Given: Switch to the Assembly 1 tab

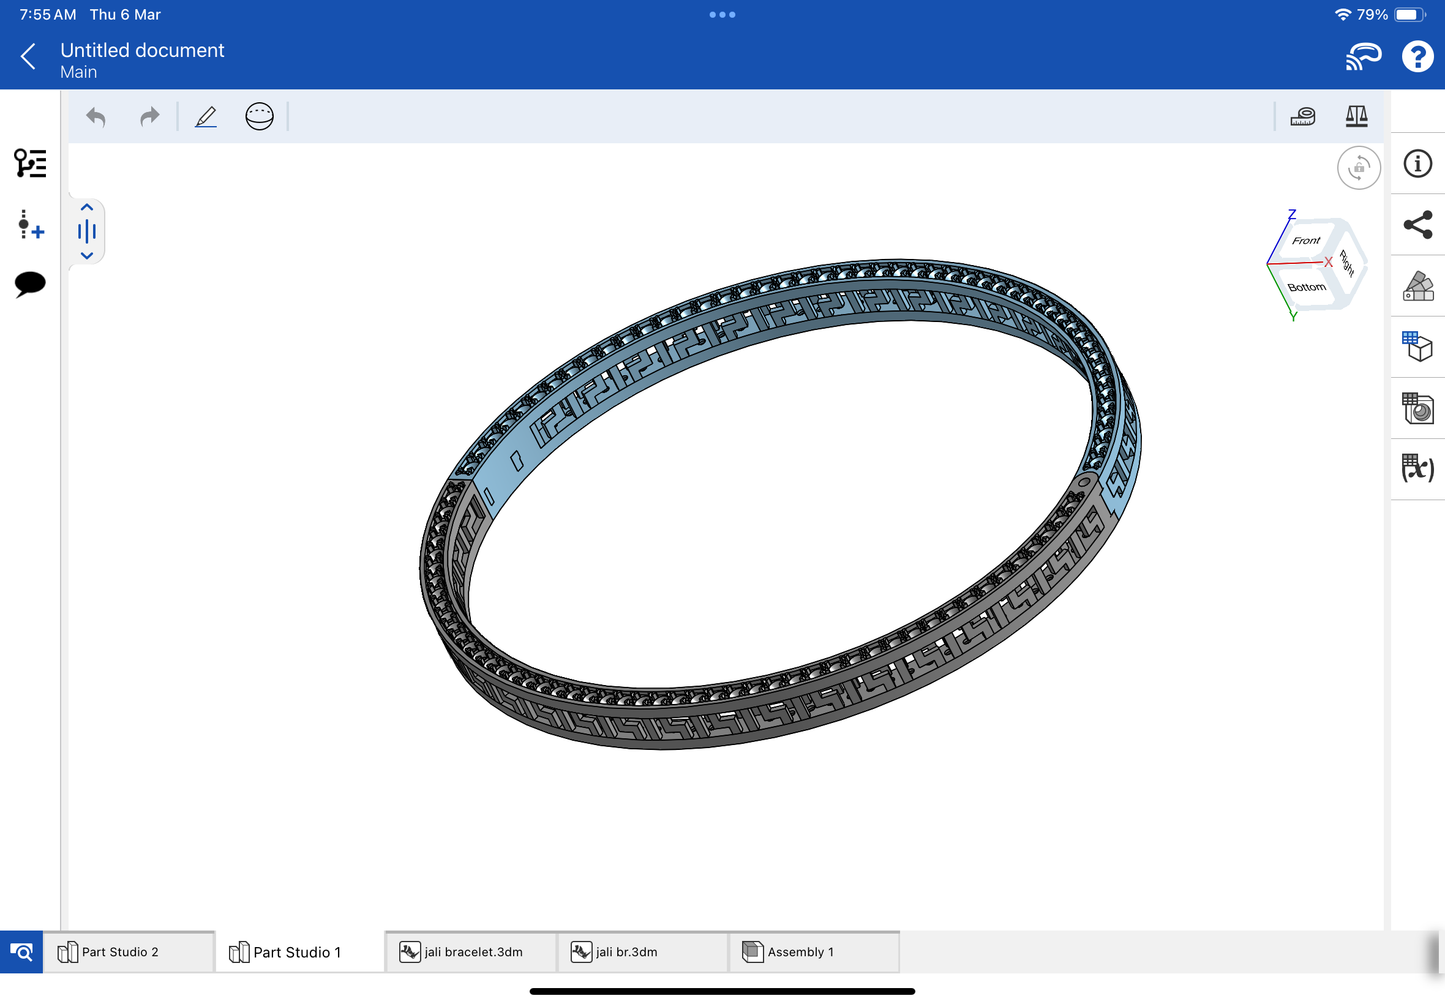Looking at the screenshot, I should point(813,952).
